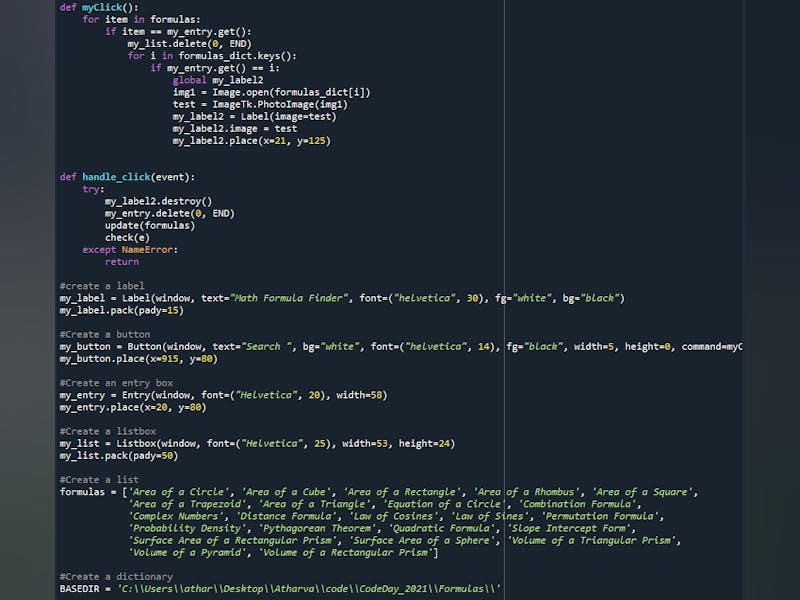Click the 'my_label2.destroy()' line

(x=158, y=202)
